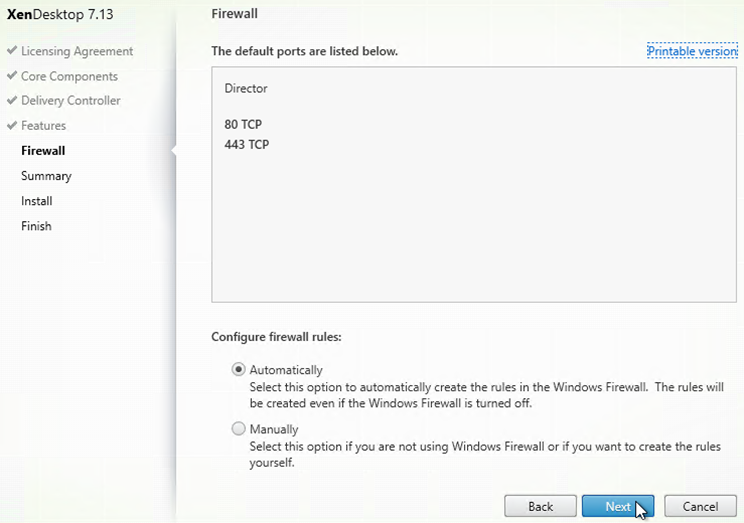Screen dimensions: 744x523
Task: Click the Licensing Agreement checkmark icon
Action: click(12, 50)
